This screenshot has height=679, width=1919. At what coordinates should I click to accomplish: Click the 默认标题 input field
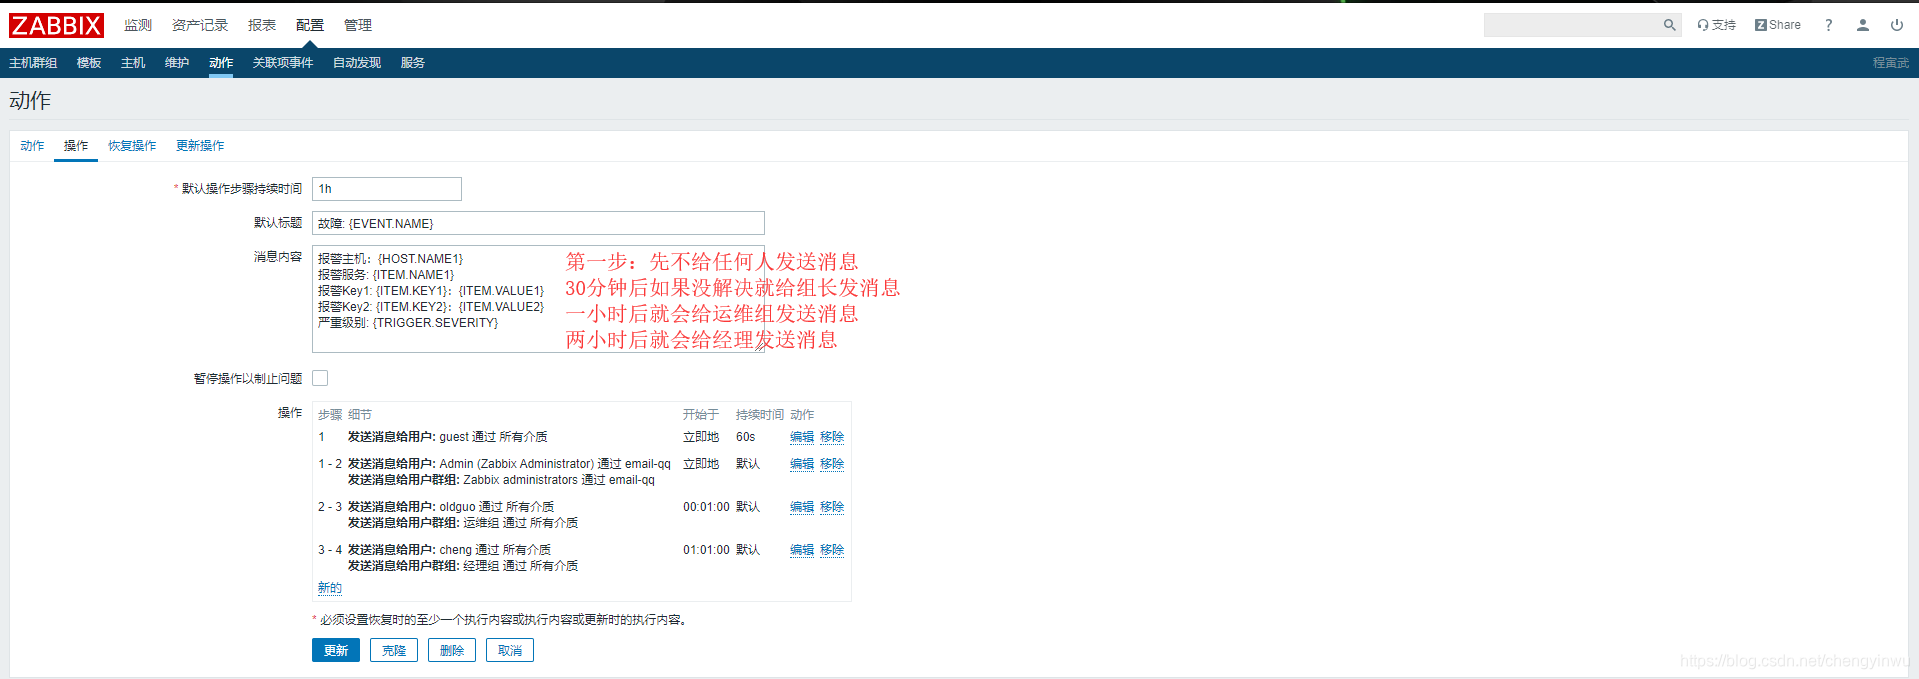(538, 223)
